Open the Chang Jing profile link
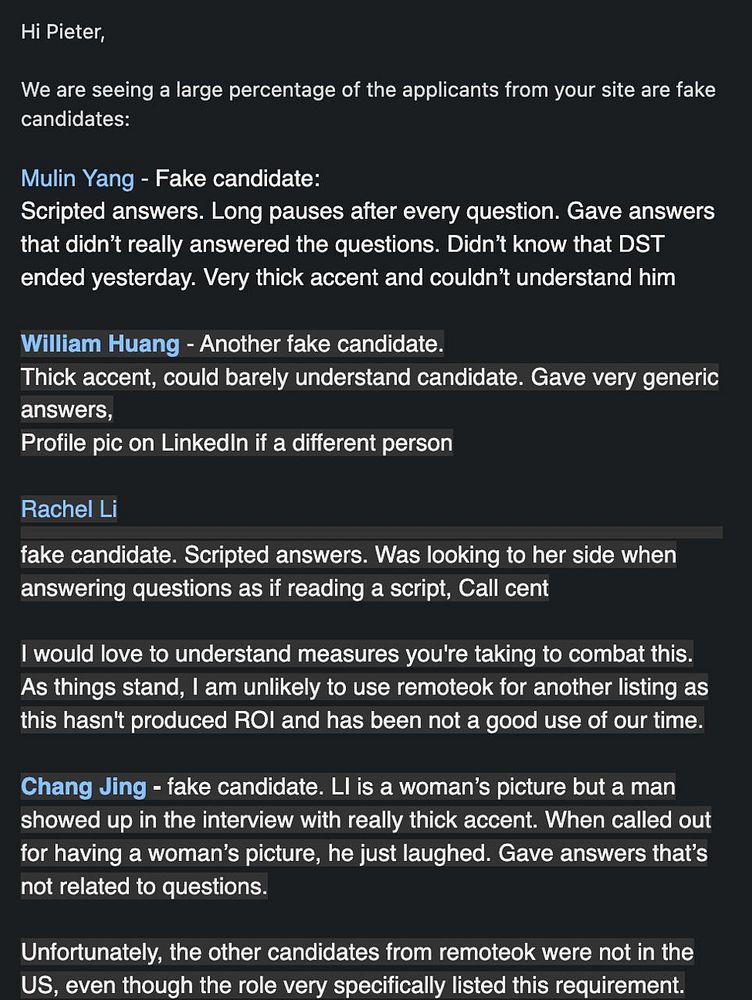This screenshot has width=752, height=1000. coord(84,786)
